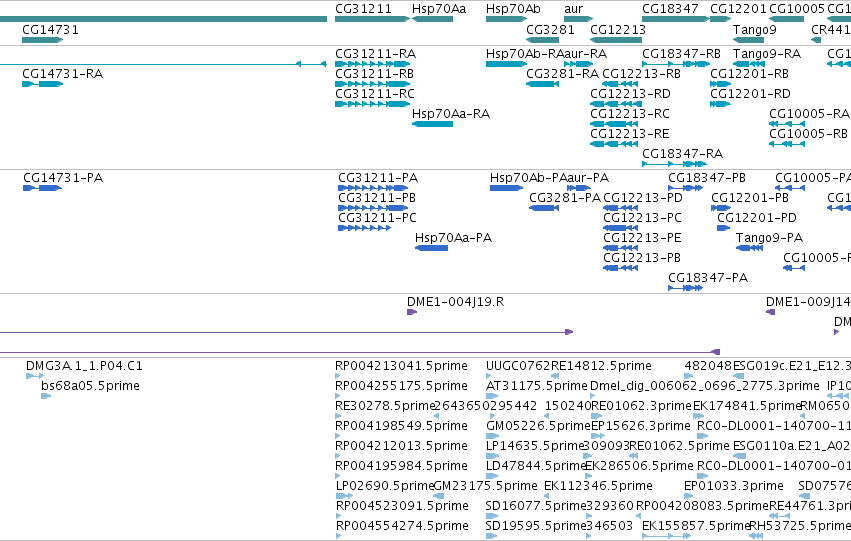This screenshot has height=541, width=851.
Task: Select the Hsp70Aa-PA protein label
Action: click(x=453, y=238)
